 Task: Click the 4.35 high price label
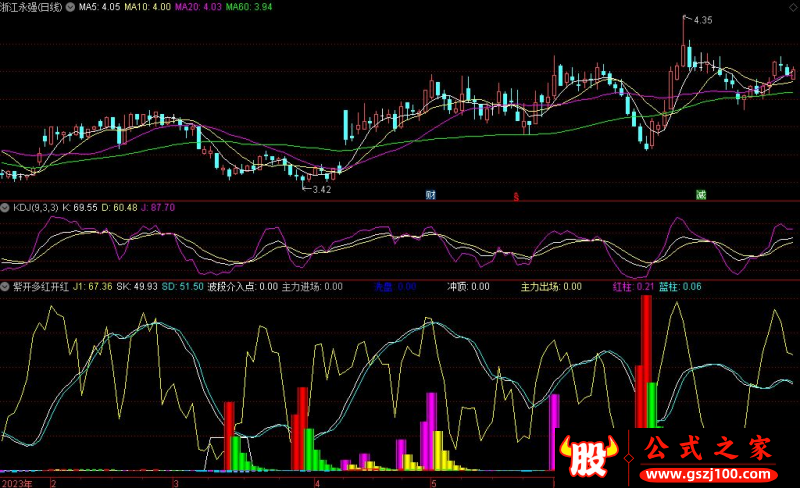(703, 20)
